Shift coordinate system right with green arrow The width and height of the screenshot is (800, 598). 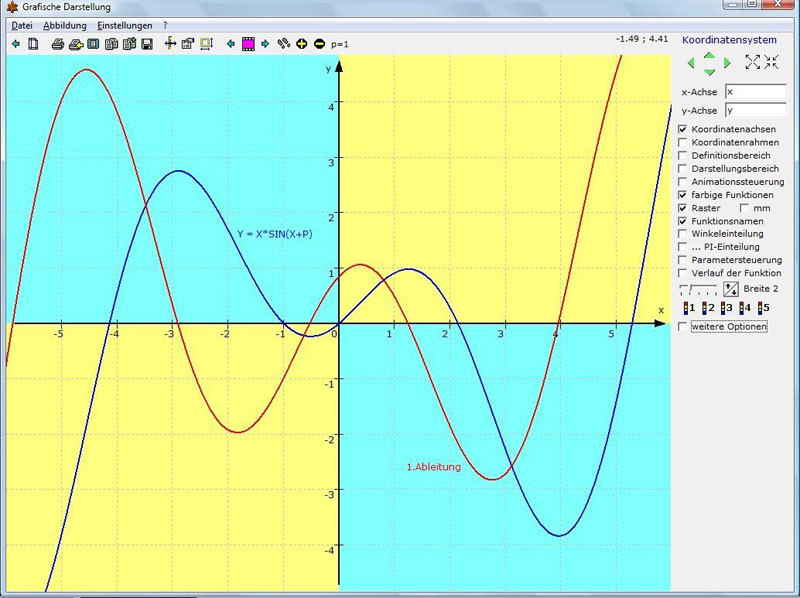click(x=727, y=63)
